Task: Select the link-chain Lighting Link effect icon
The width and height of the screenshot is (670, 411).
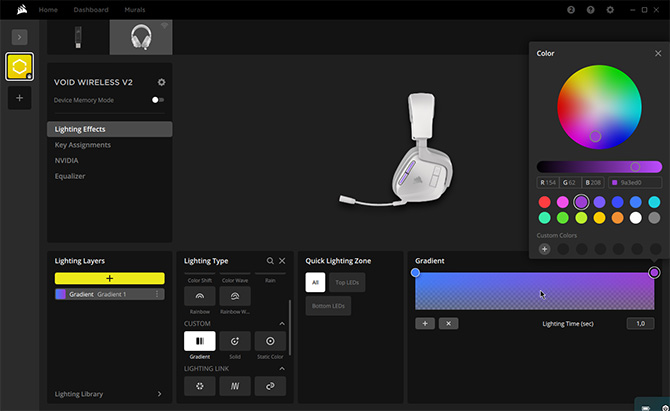Action: pos(270,386)
